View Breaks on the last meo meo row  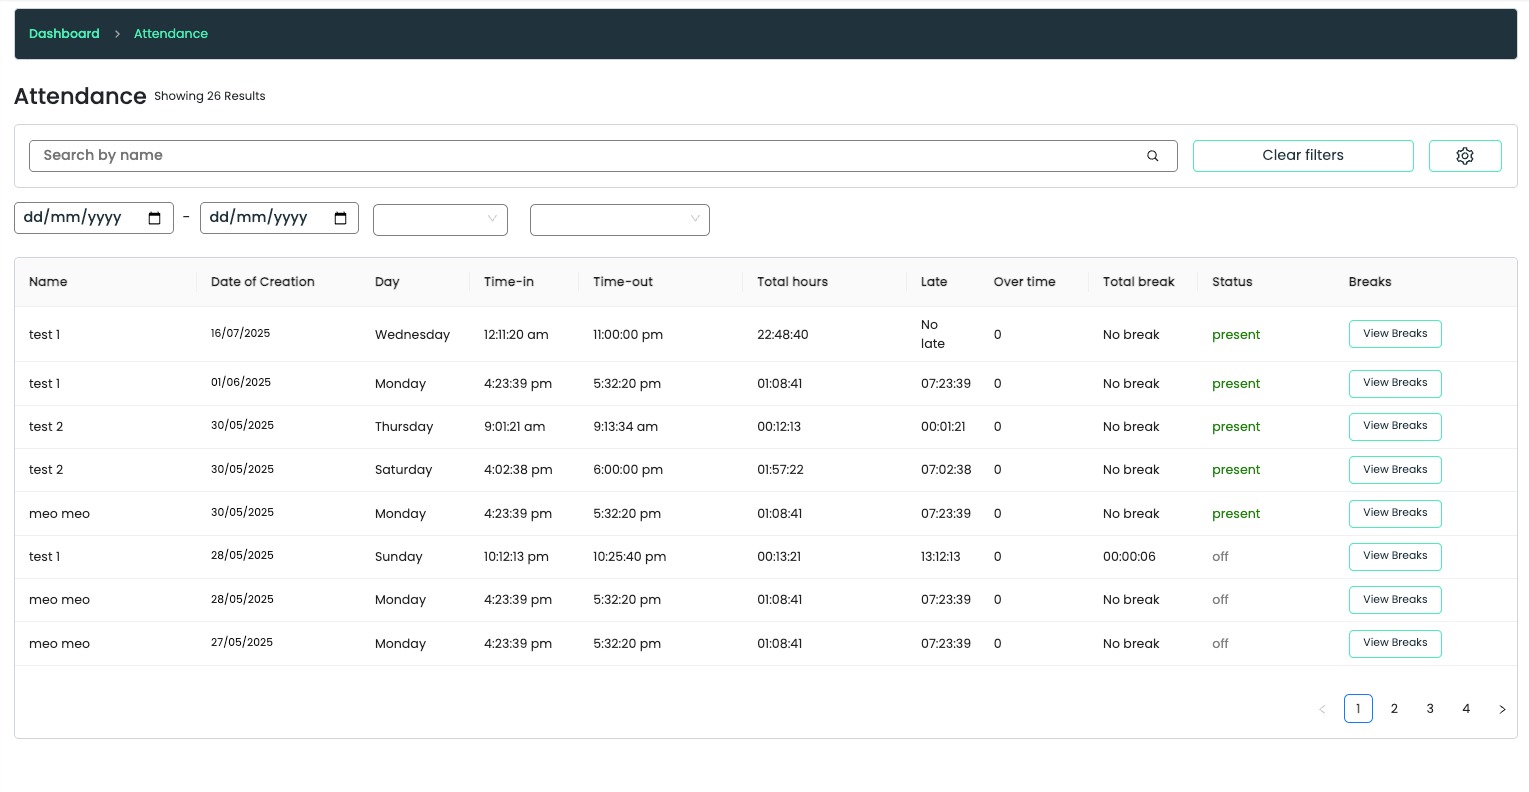pos(1395,643)
